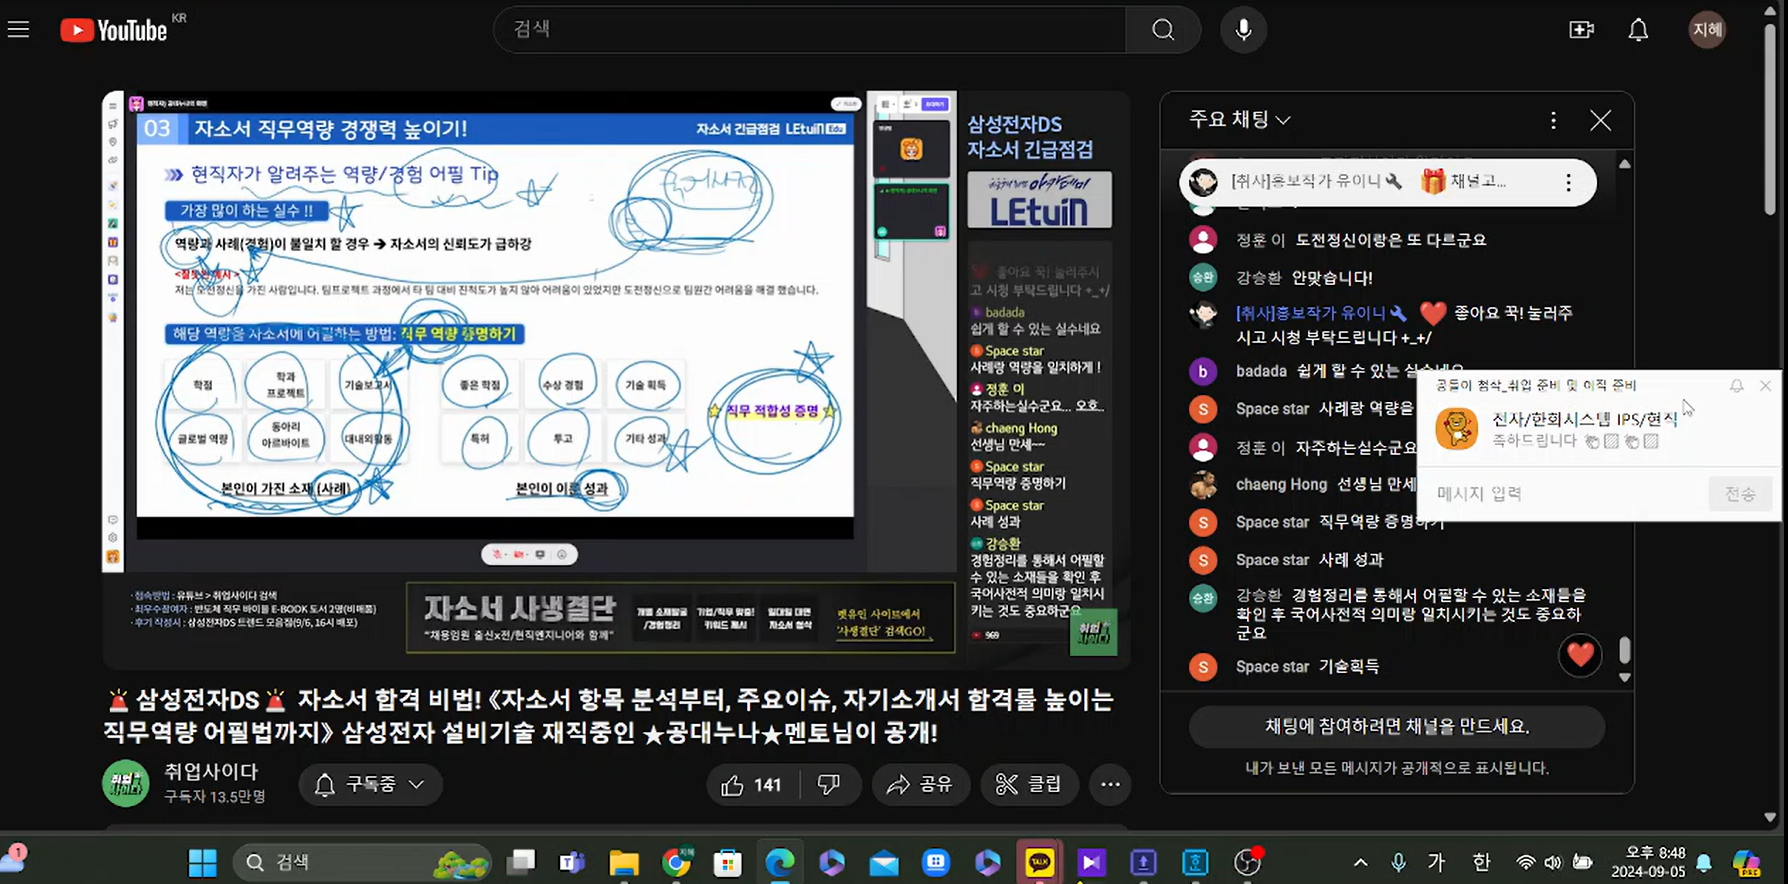Click the system tray microphone icon

click(1398, 862)
